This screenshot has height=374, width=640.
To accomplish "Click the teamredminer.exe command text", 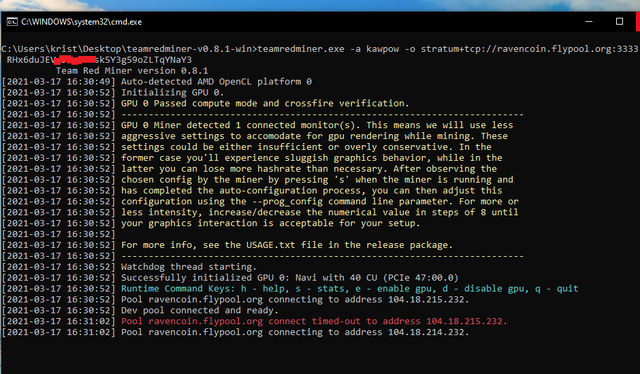I will 301,49.
